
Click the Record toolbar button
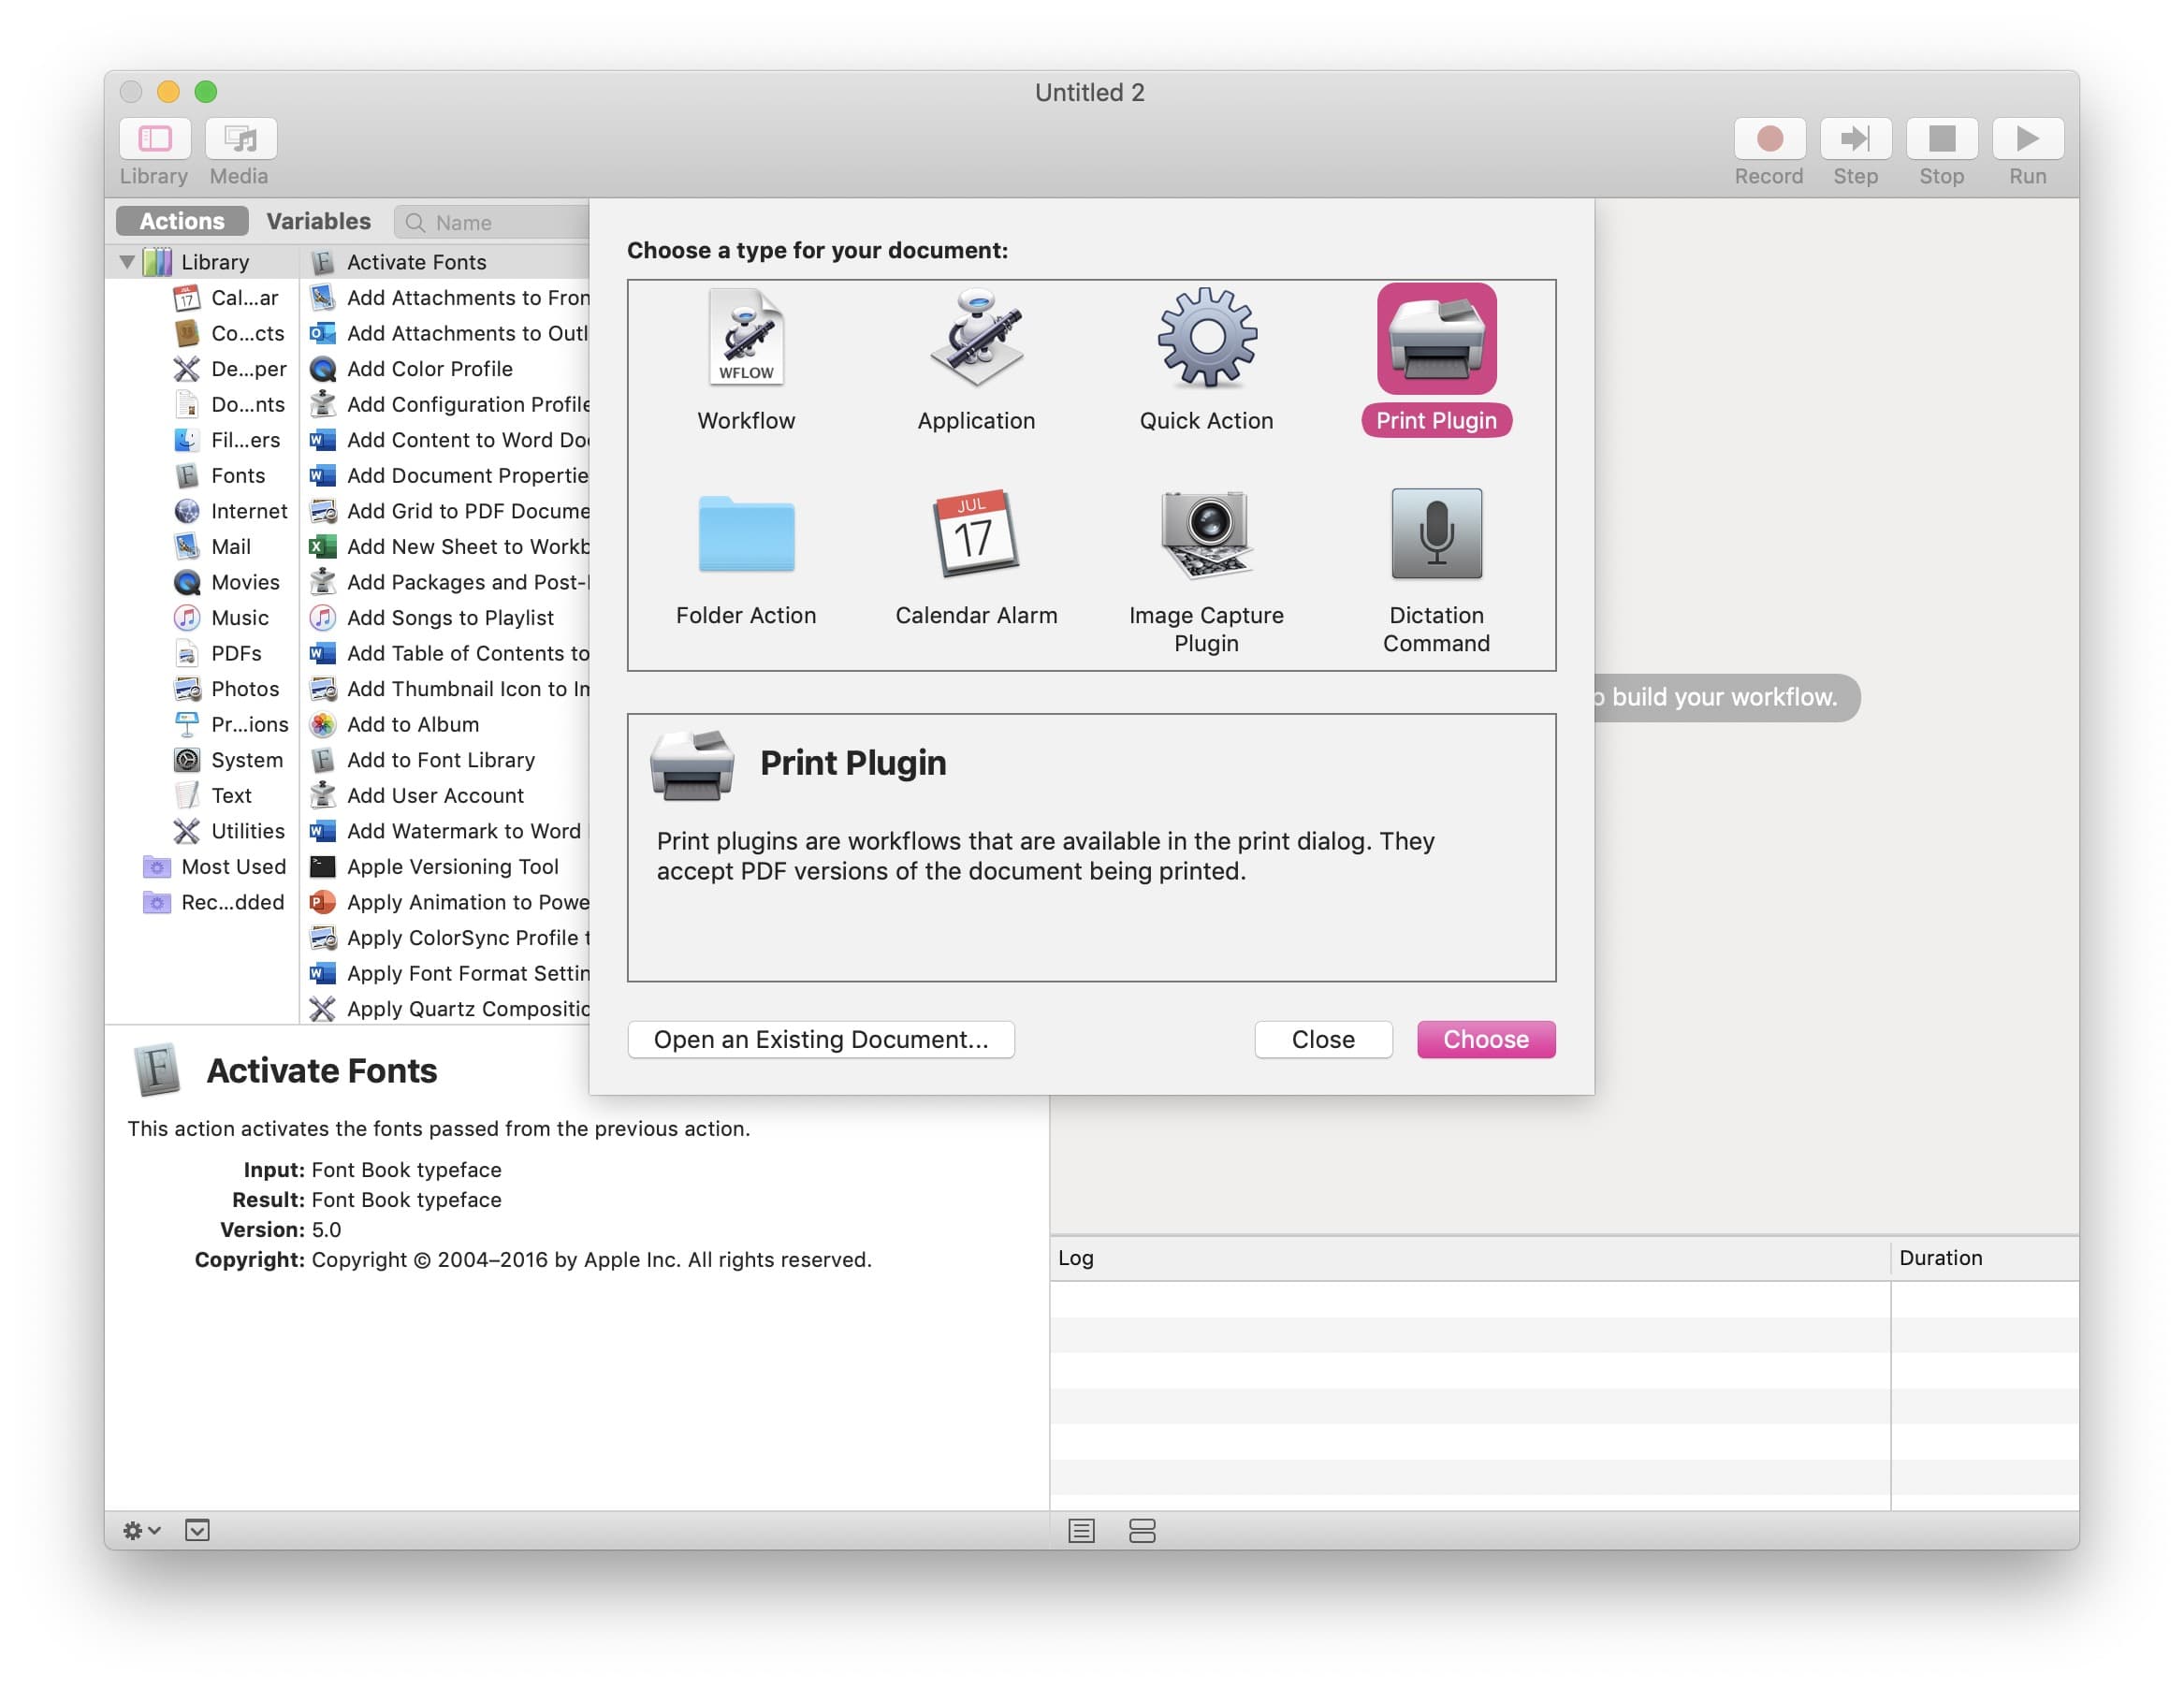1769,138
